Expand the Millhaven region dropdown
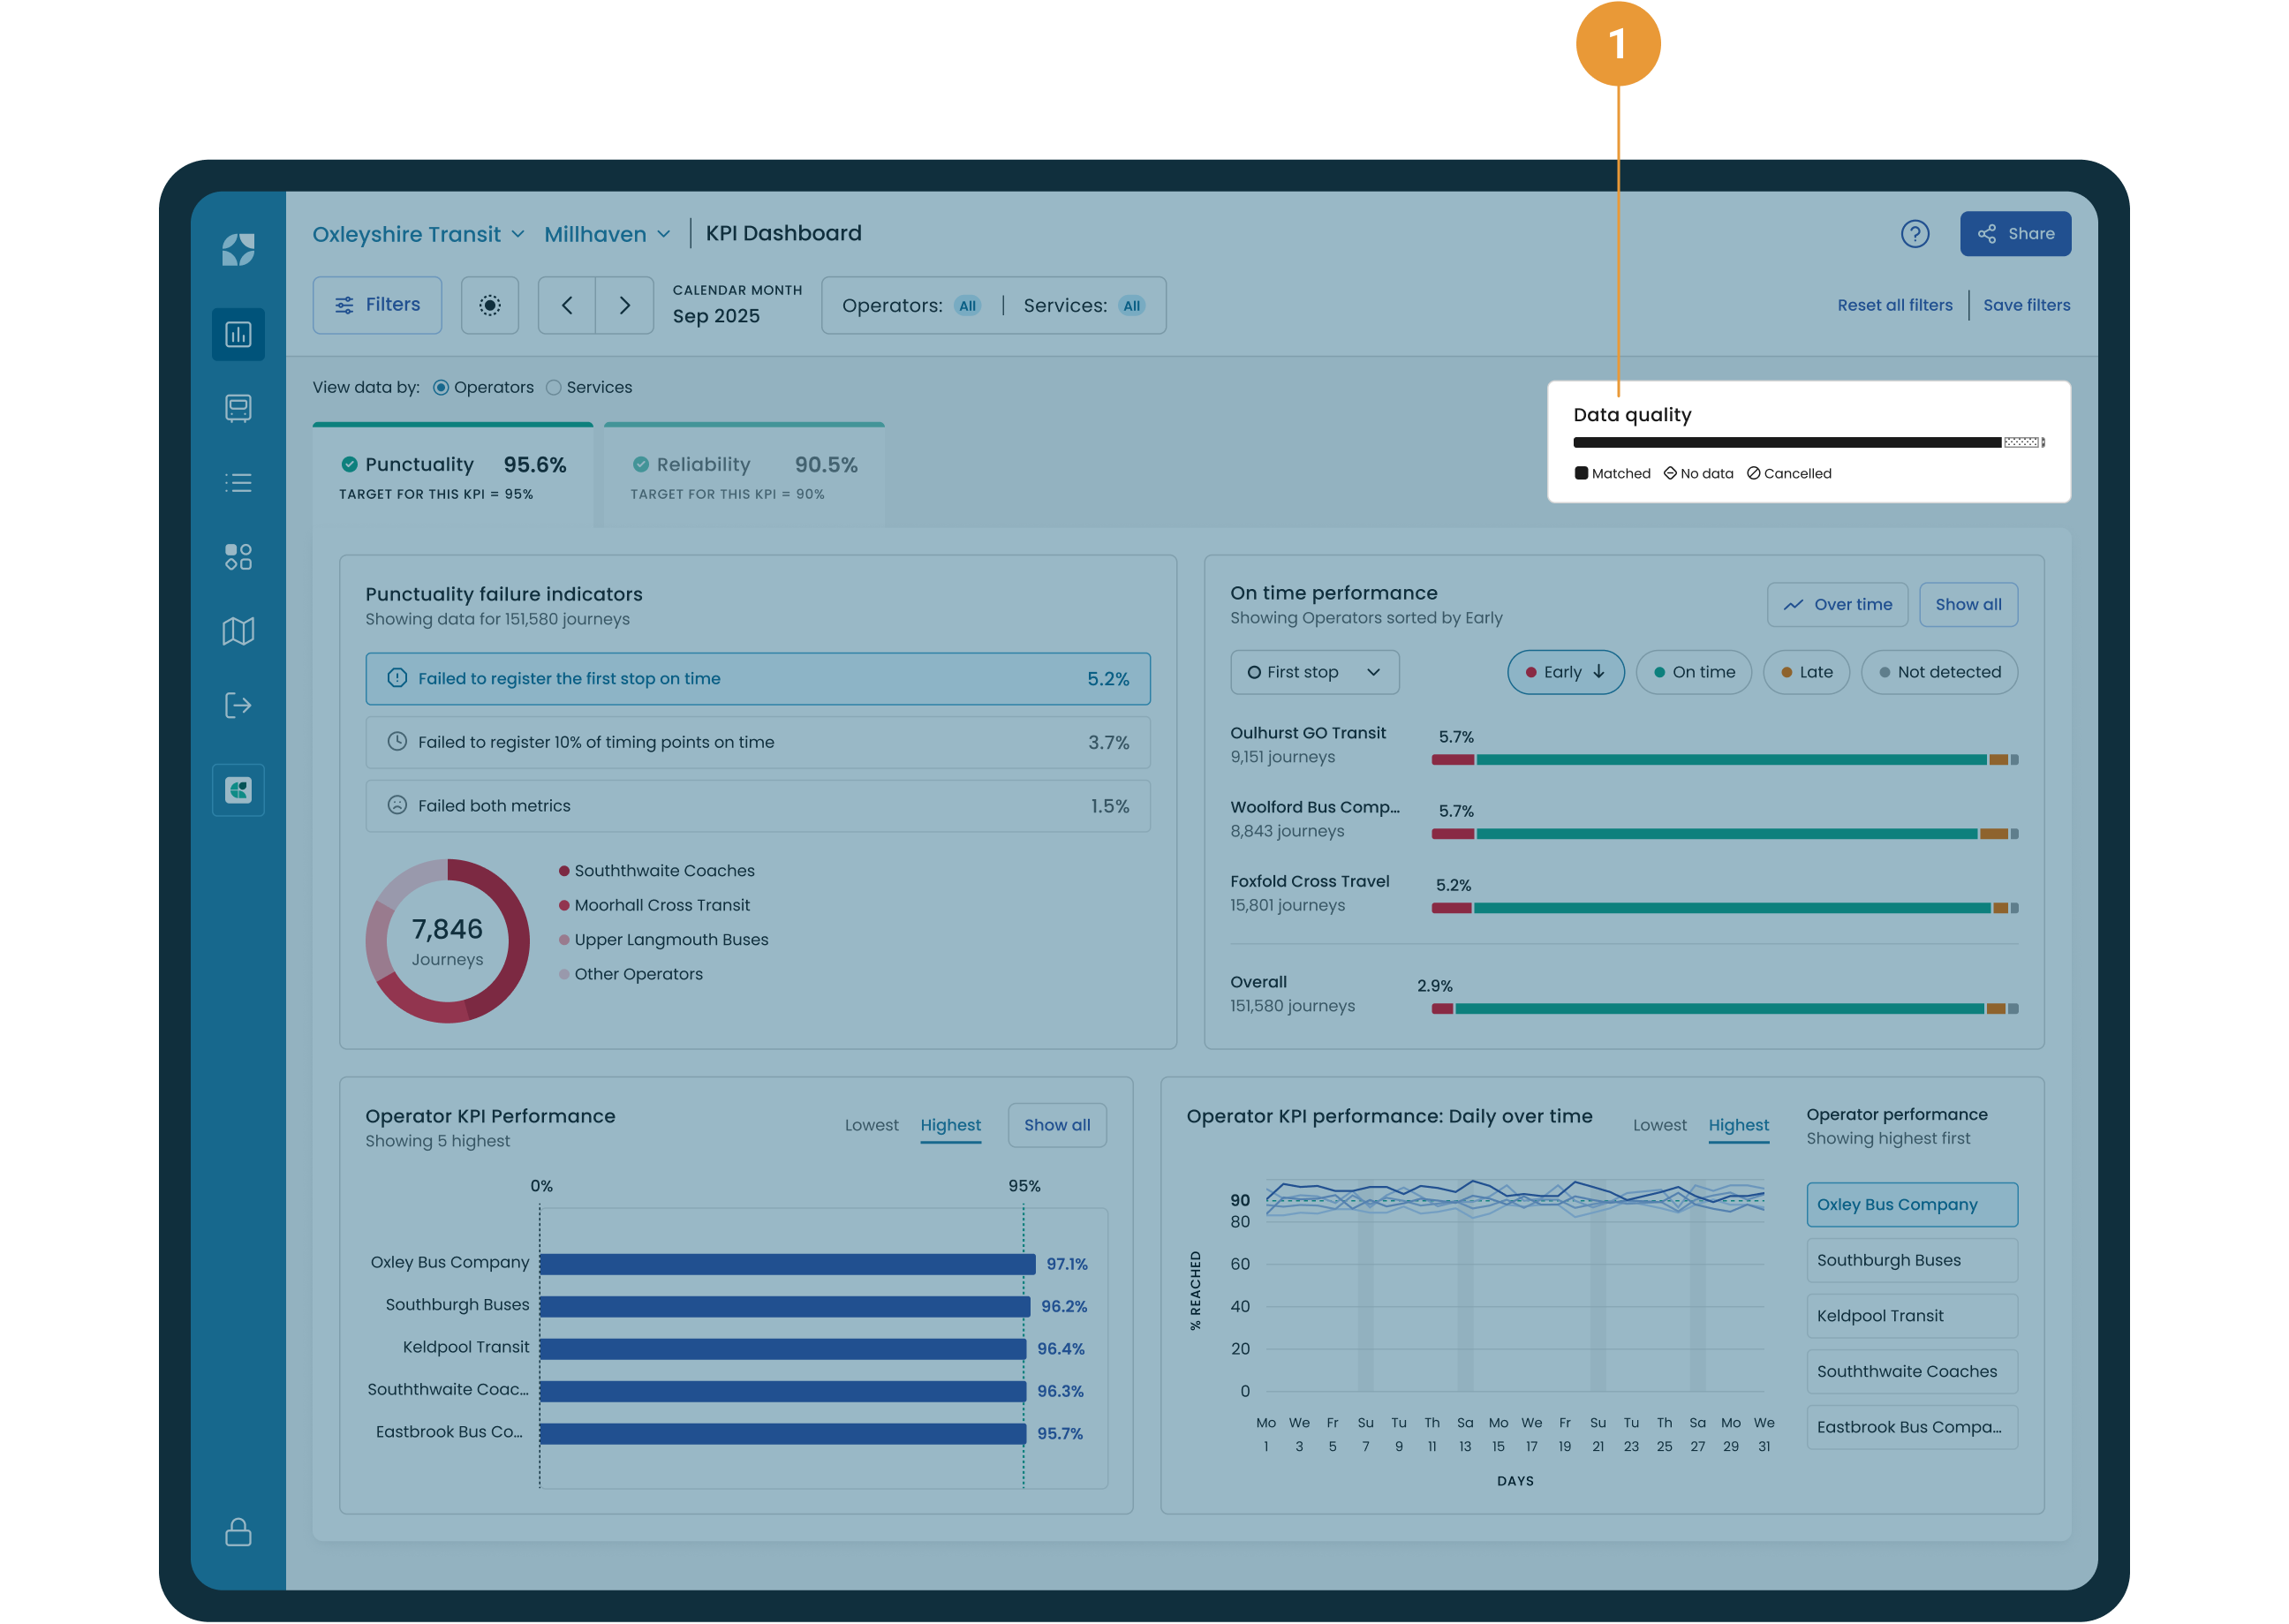Image resolution: width=2289 pixels, height=1624 pixels. tap(607, 234)
